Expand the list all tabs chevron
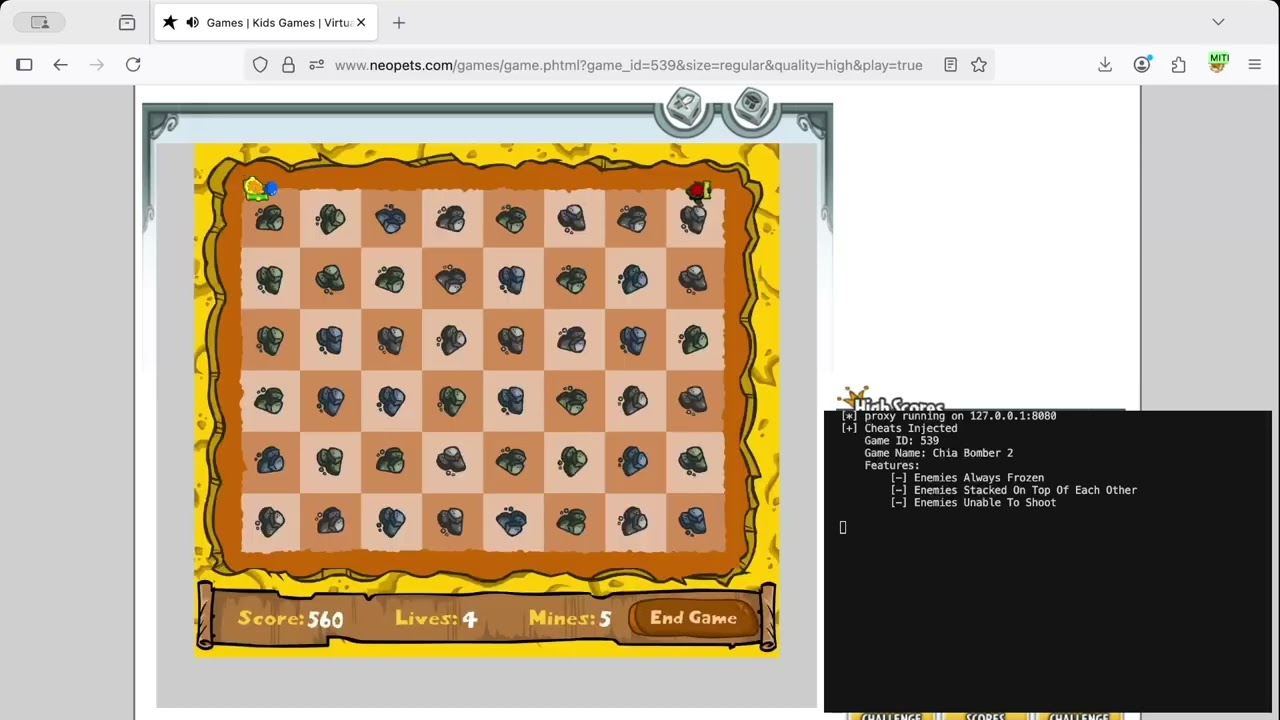 pyautogui.click(x=1218, y=22)
